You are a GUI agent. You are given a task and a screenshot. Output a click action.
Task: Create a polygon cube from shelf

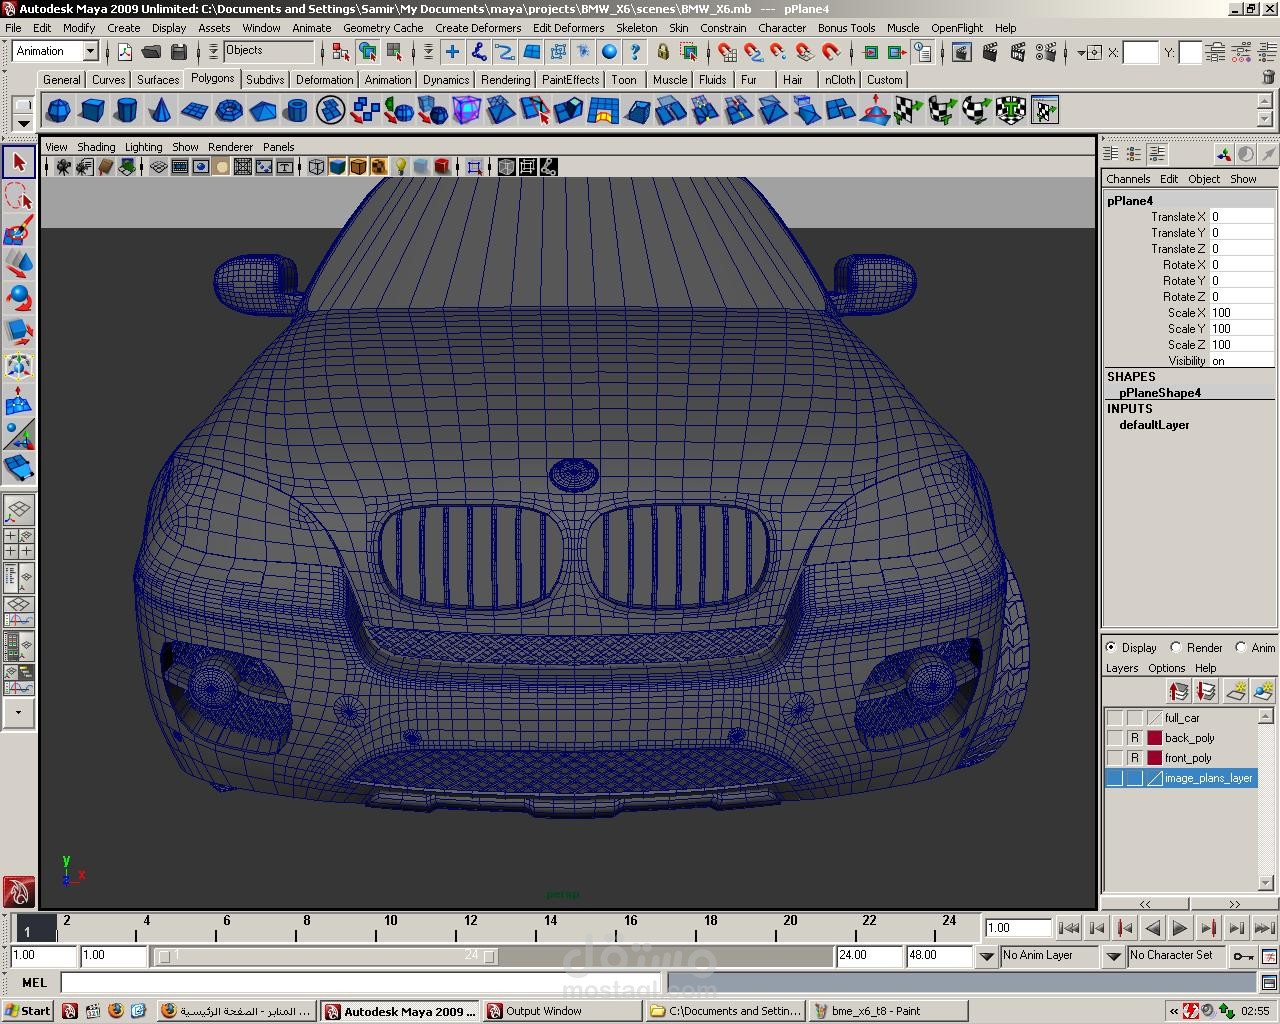point(93,110)
